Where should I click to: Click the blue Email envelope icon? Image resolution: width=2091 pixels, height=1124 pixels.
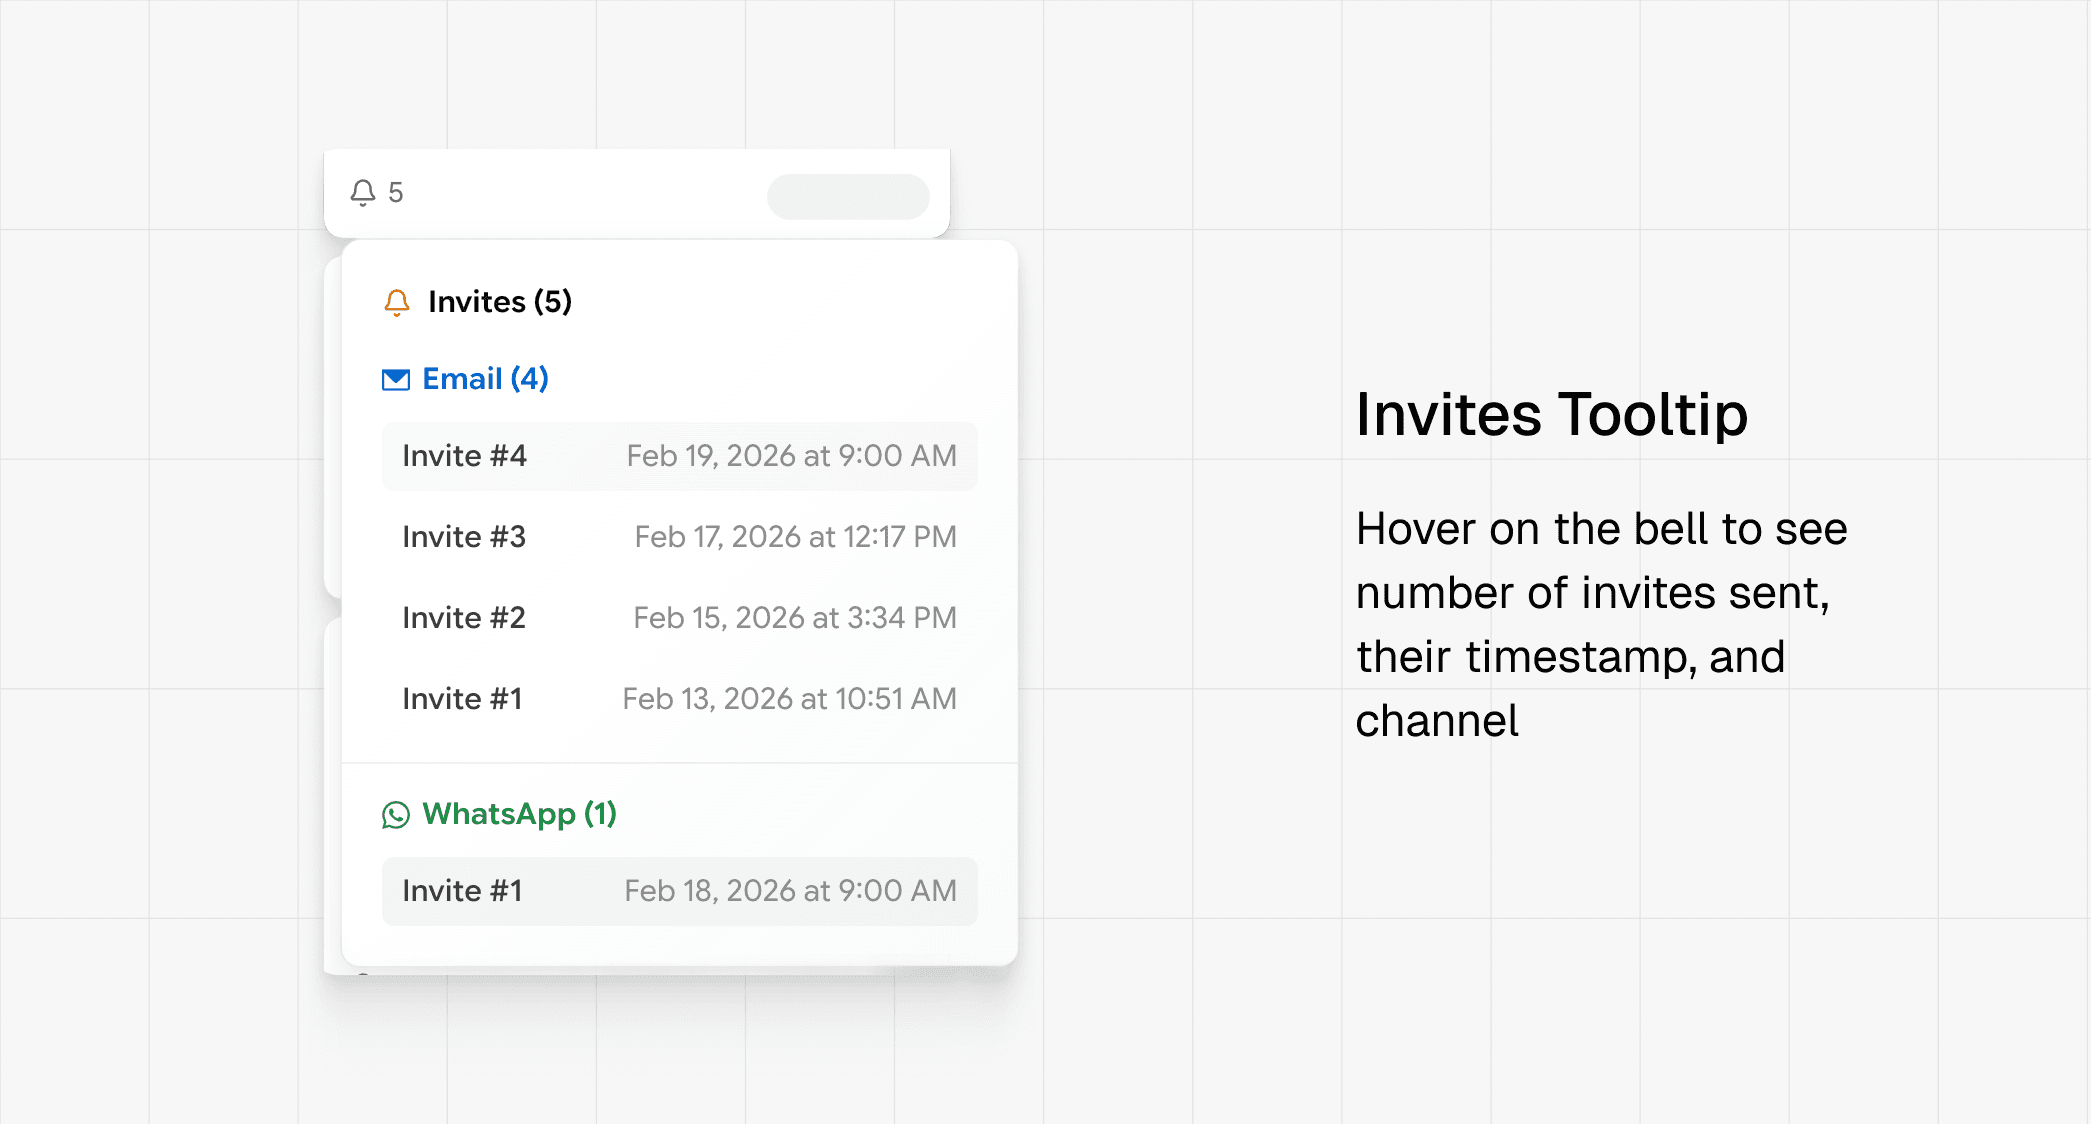396,380
